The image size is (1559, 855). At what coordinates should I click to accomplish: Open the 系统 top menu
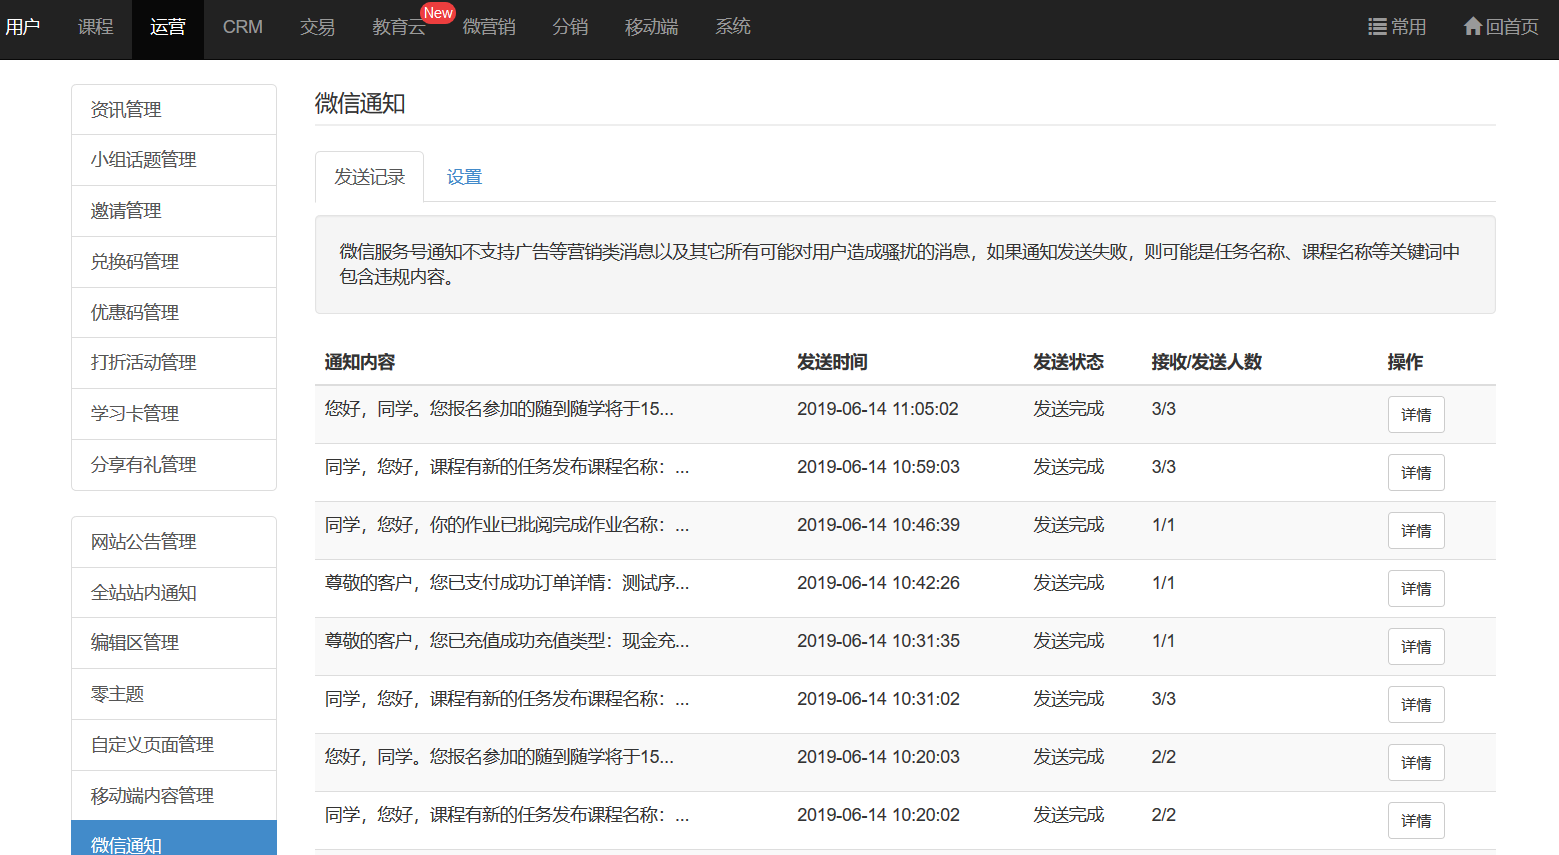click(x=732, y=27)
